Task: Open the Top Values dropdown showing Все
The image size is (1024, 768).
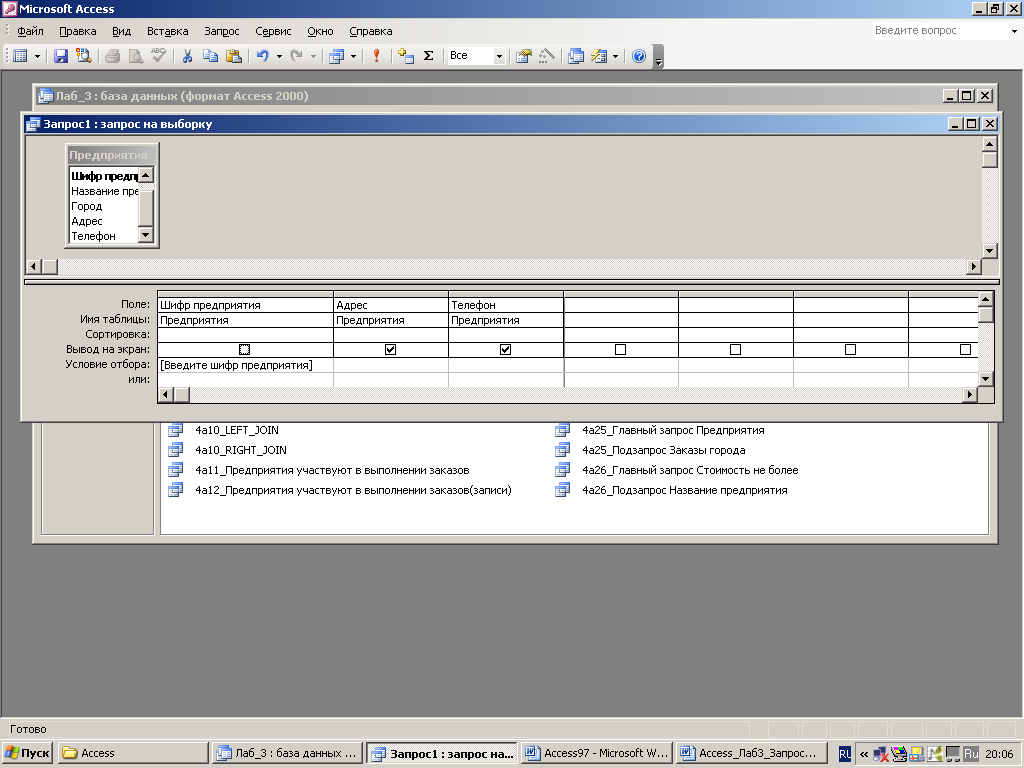Action: pos(499,56)
